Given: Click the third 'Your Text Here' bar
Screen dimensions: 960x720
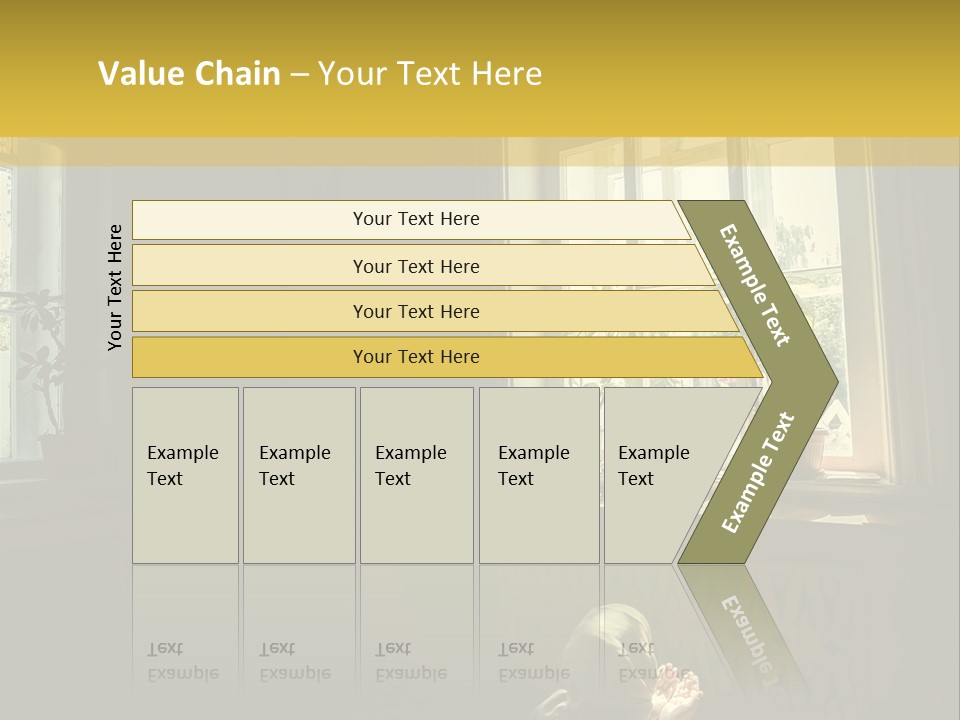Looking at the screenshot, I should click(416, 311).
